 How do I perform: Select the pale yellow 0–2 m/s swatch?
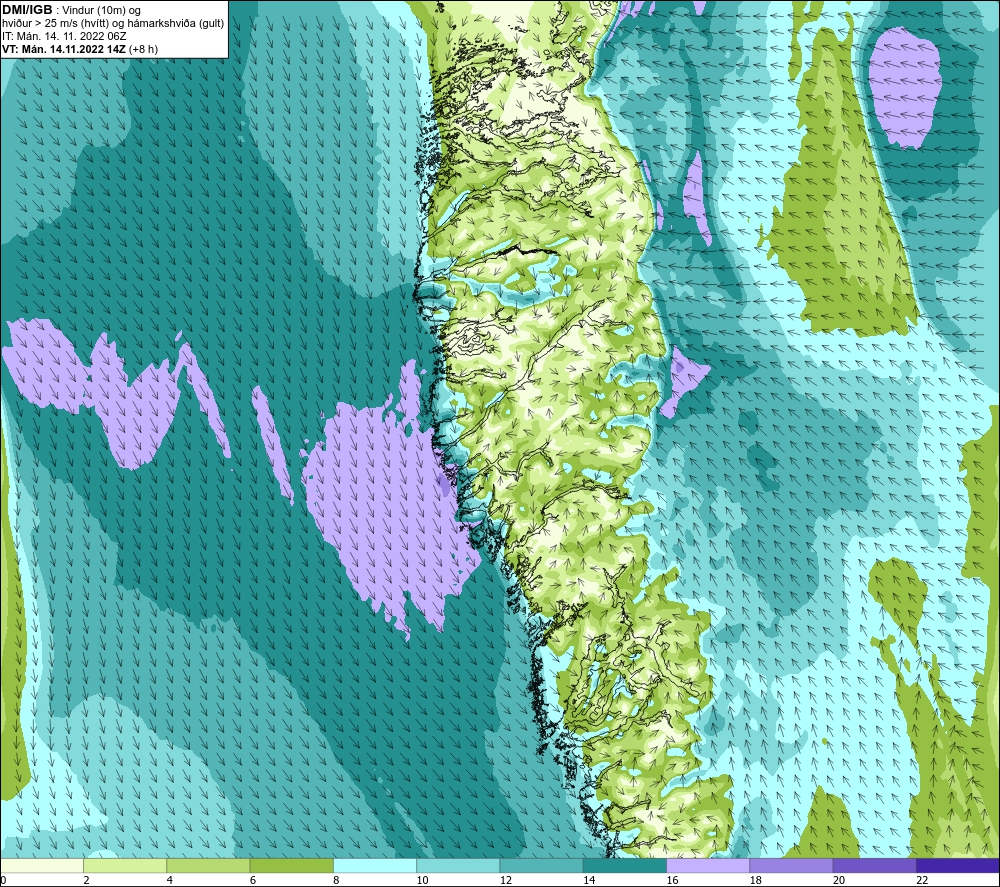point(41,865)
